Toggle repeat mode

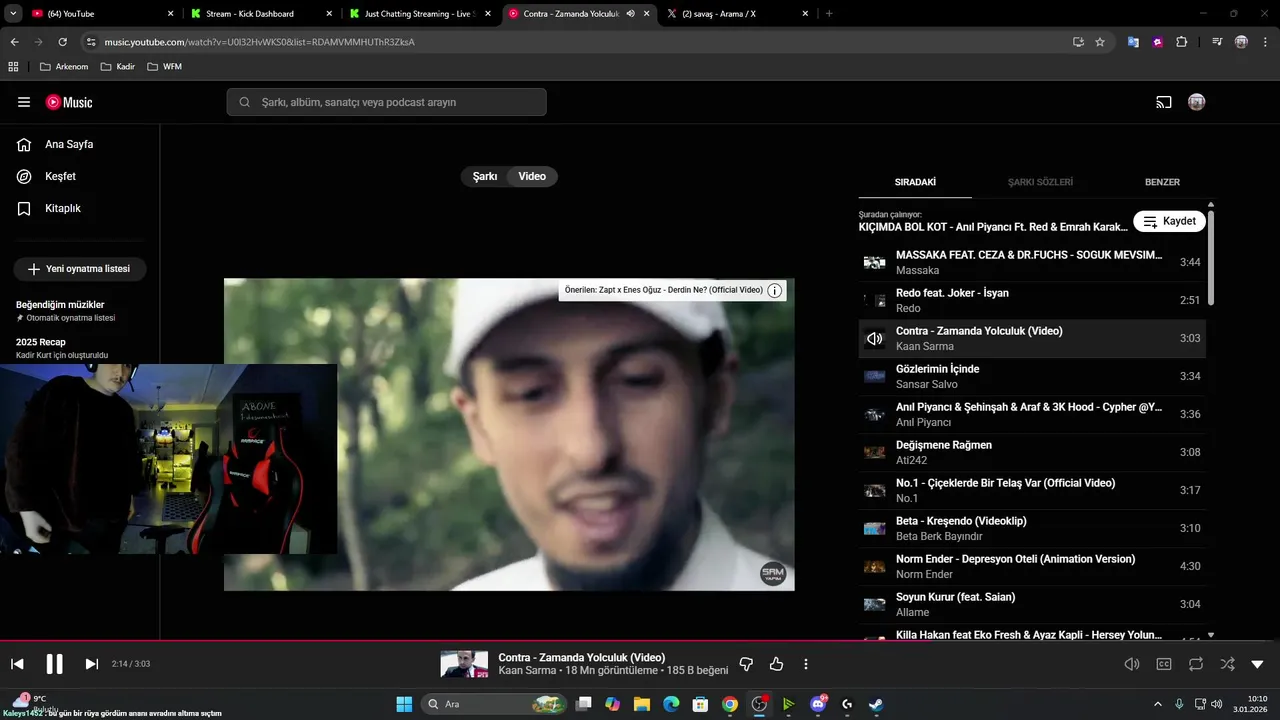point(1196,664)
